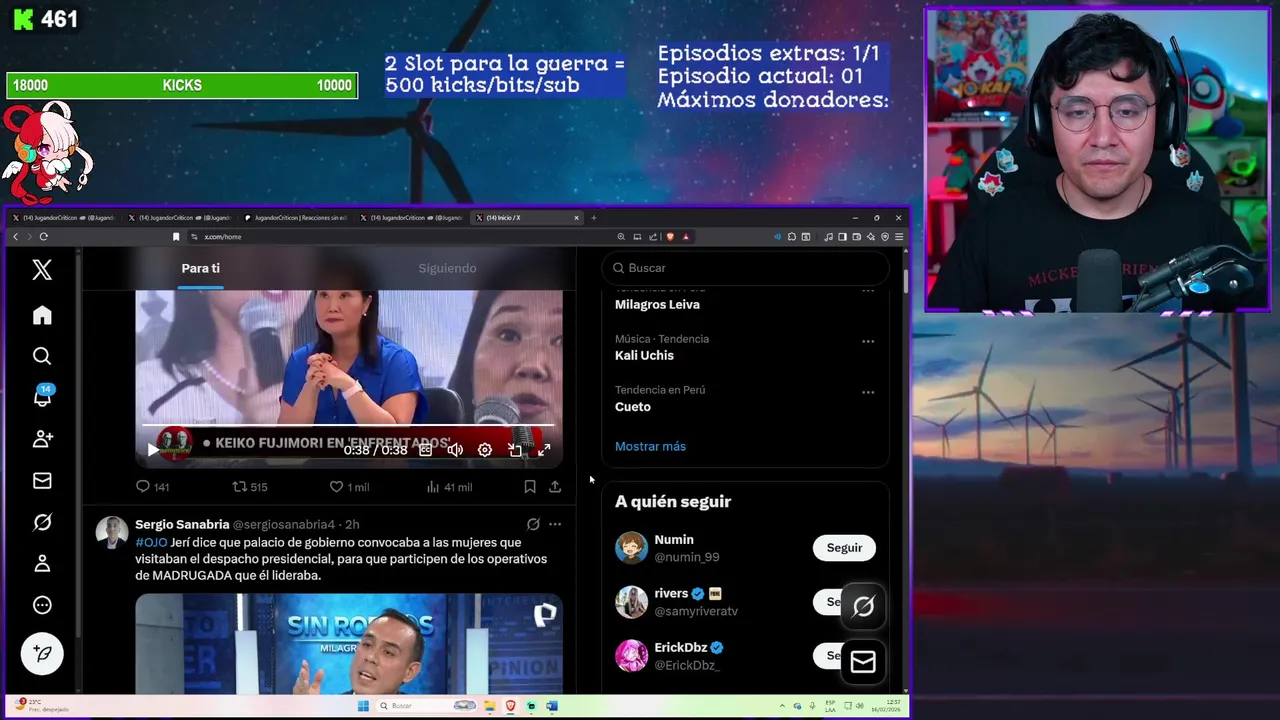Reload the page in browser toolbar
This screenshot has width=1280, height=720.
[43, 237]
